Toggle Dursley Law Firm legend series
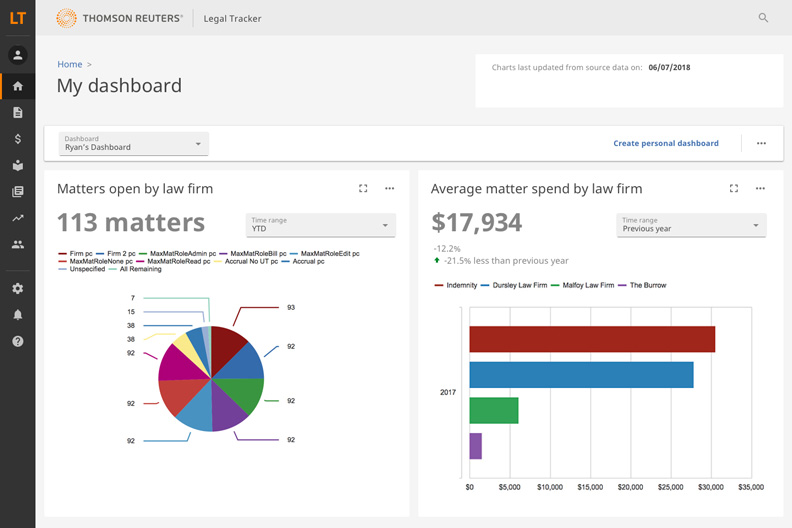The width and height of the screenshot is (792, 528). pos(516,286)
